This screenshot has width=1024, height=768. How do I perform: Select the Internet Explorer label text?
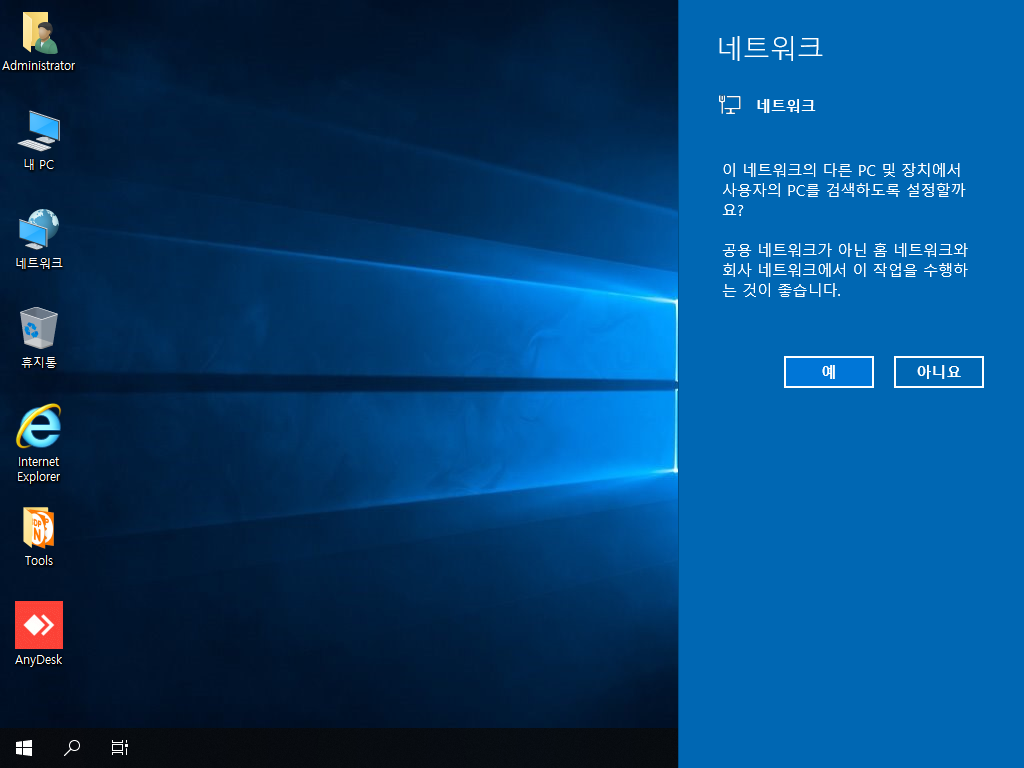pyautogui.click(x=39, y=470)
